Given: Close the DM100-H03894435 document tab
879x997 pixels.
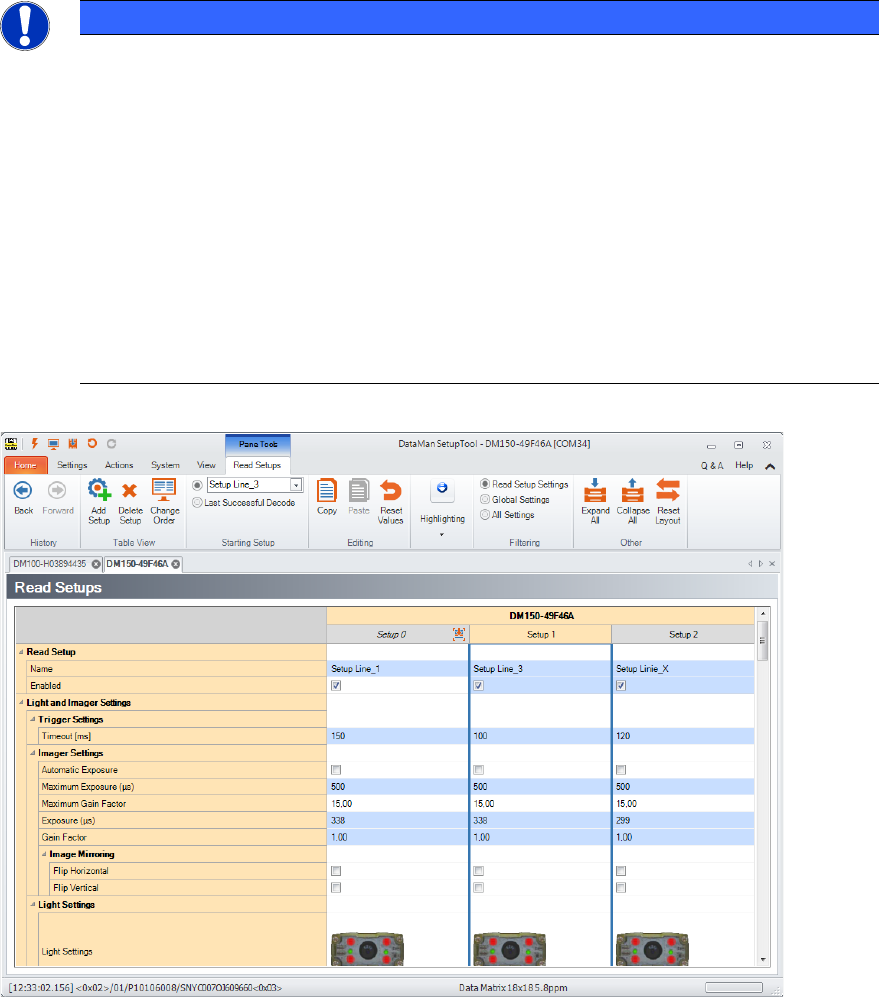Looking at the screenshot, I should point(96,564).
